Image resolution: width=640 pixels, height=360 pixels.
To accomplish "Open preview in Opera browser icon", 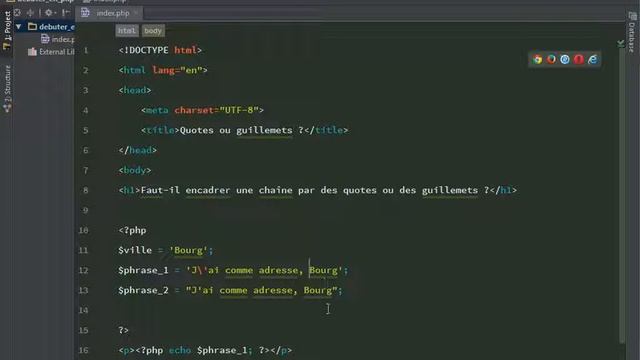I will click(x=579, y=59).
